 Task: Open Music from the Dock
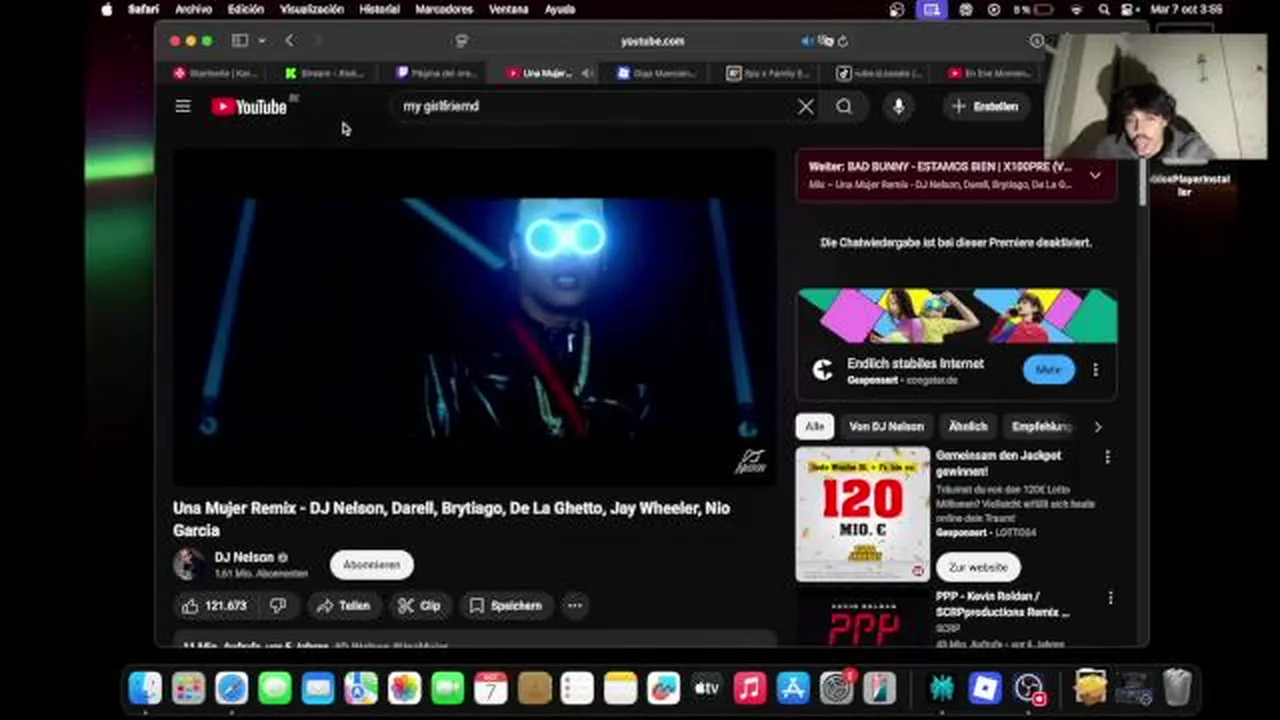(750, 688)
